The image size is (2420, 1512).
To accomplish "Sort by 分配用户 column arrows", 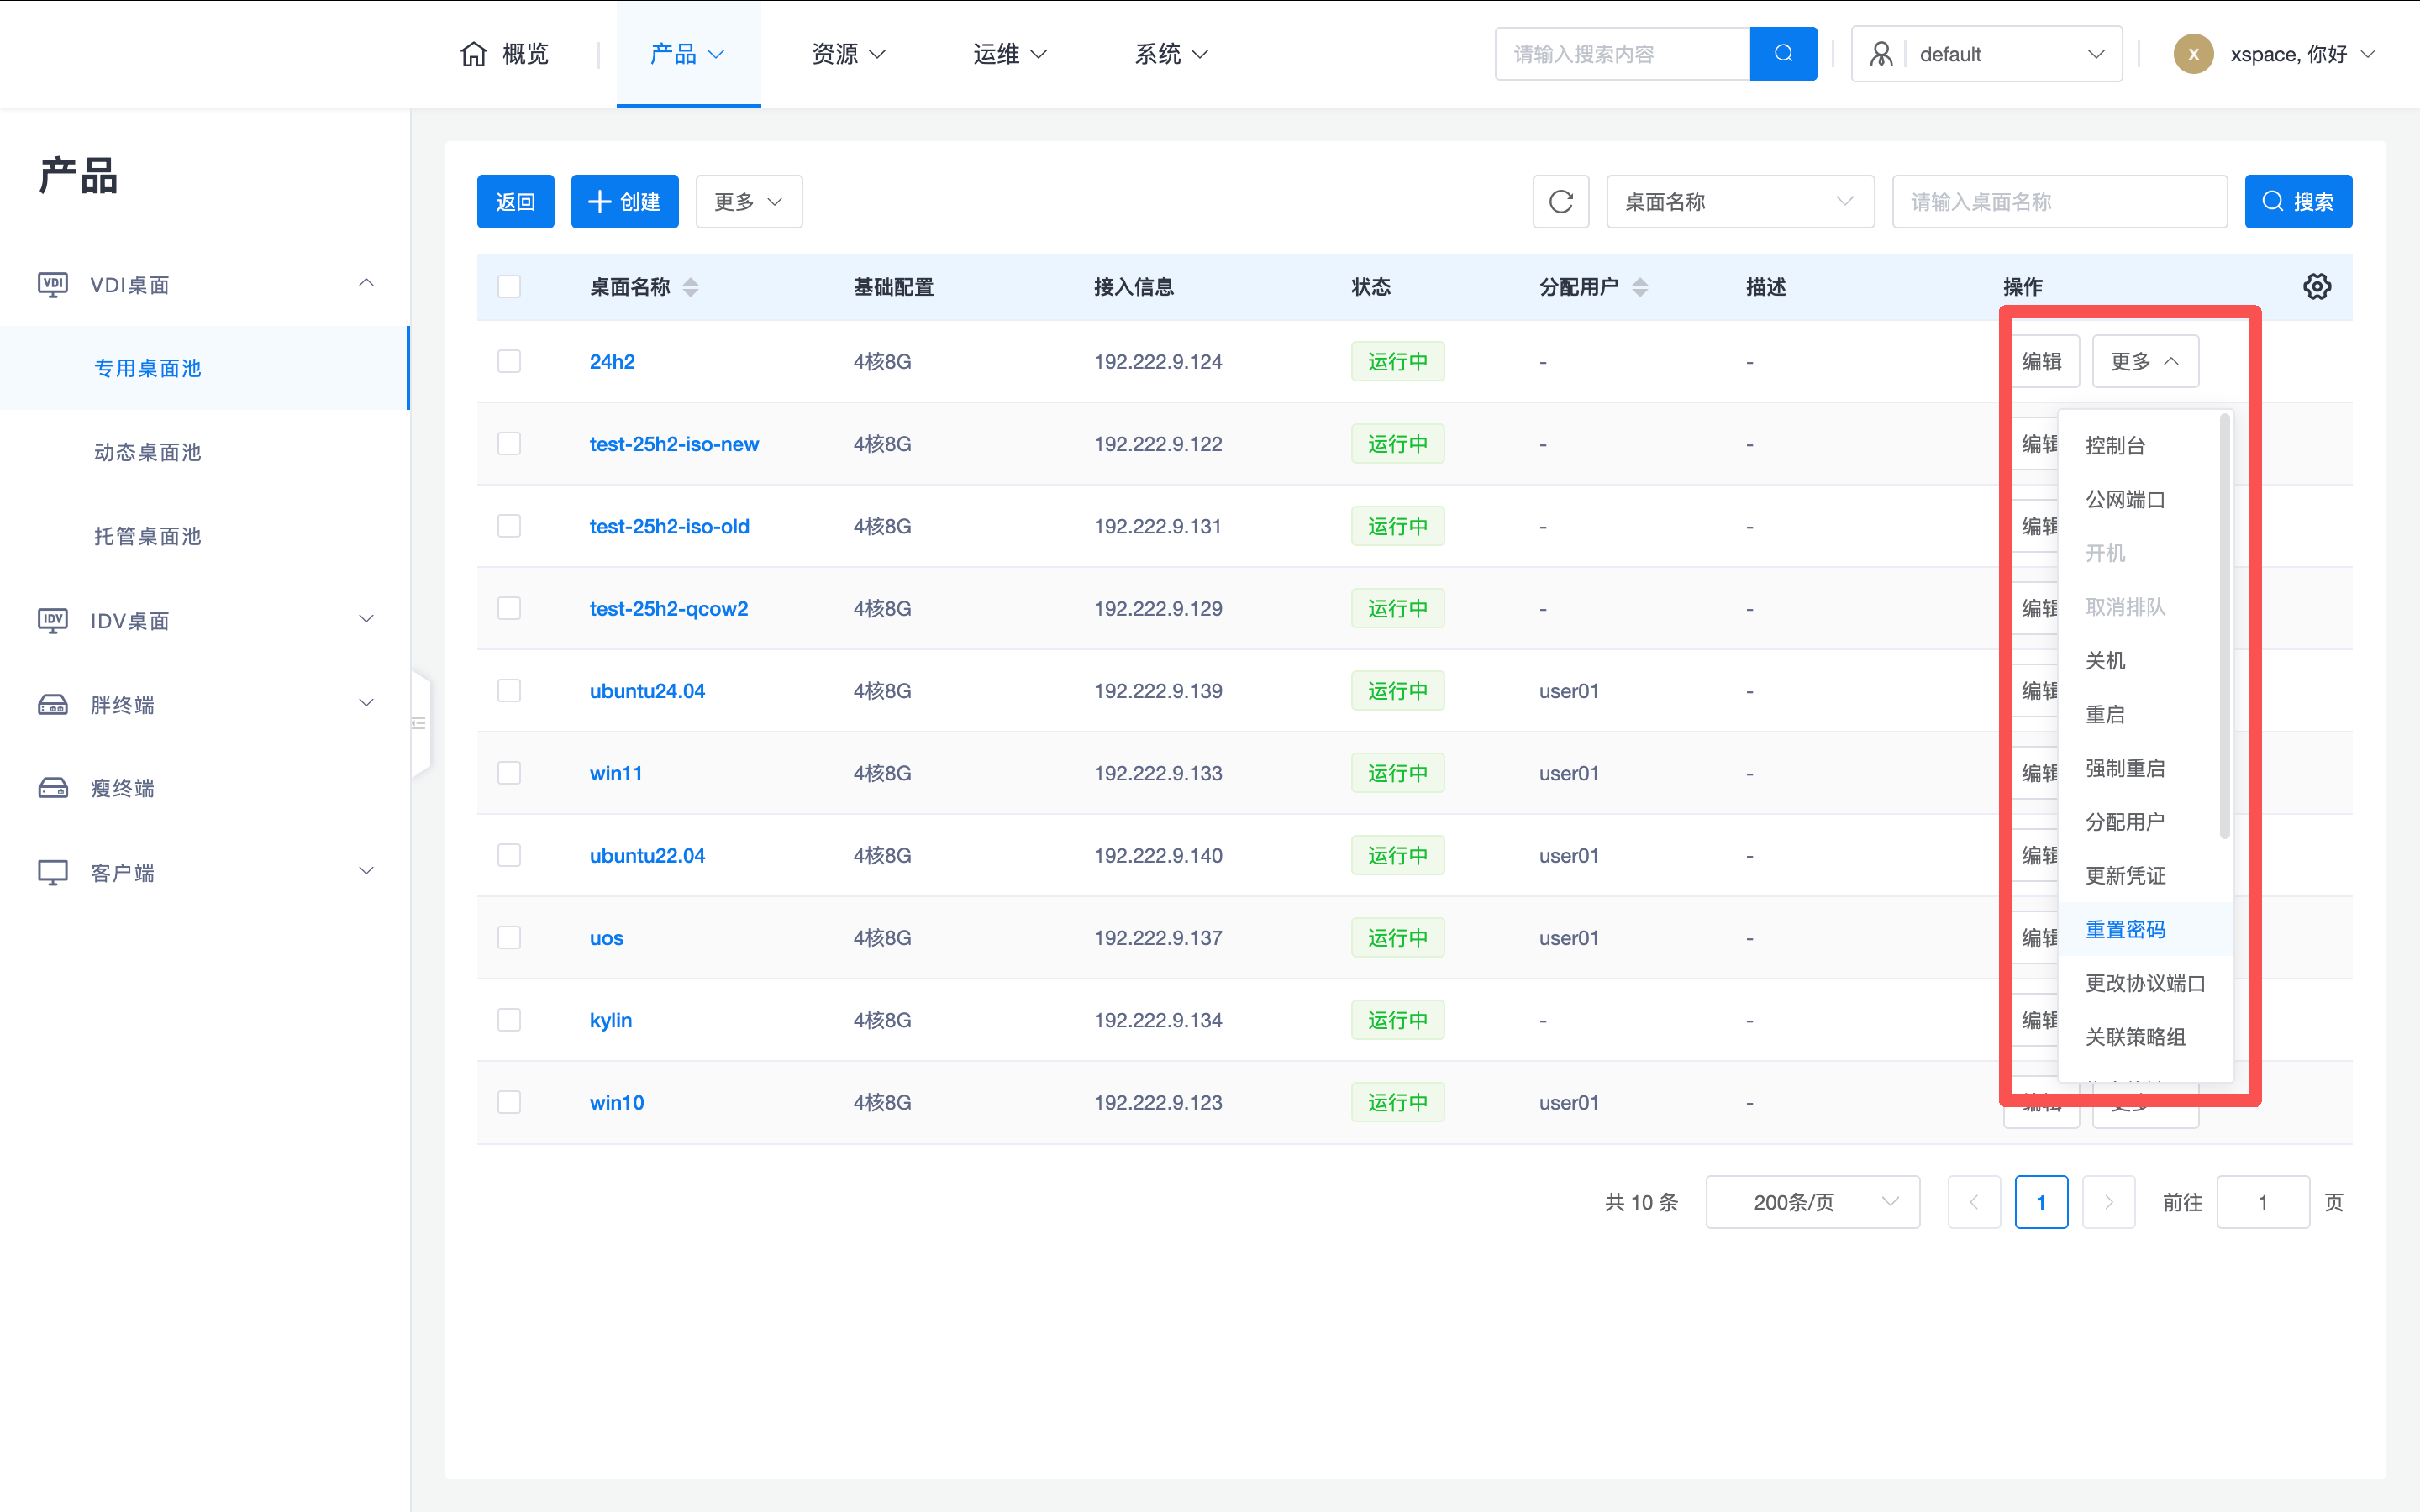I will click(x=1639, y=287).
